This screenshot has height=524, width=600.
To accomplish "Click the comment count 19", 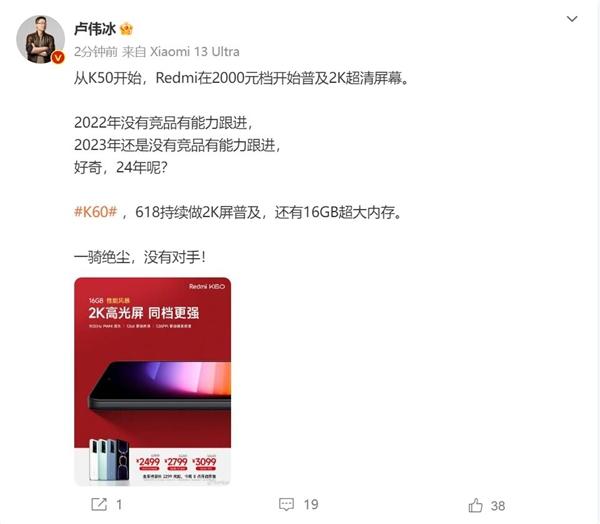I will (x=311, y=504).
